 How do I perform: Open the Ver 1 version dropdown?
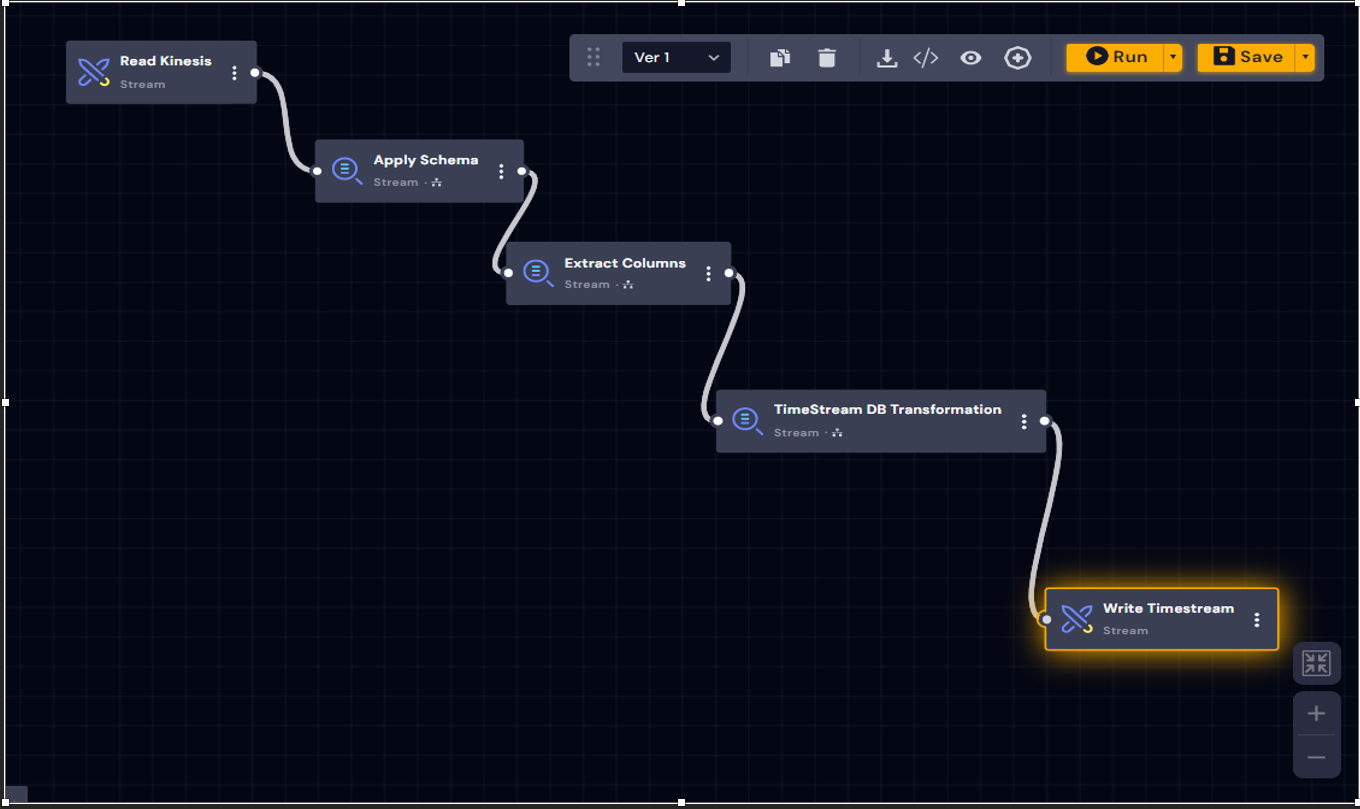(676, 57)
